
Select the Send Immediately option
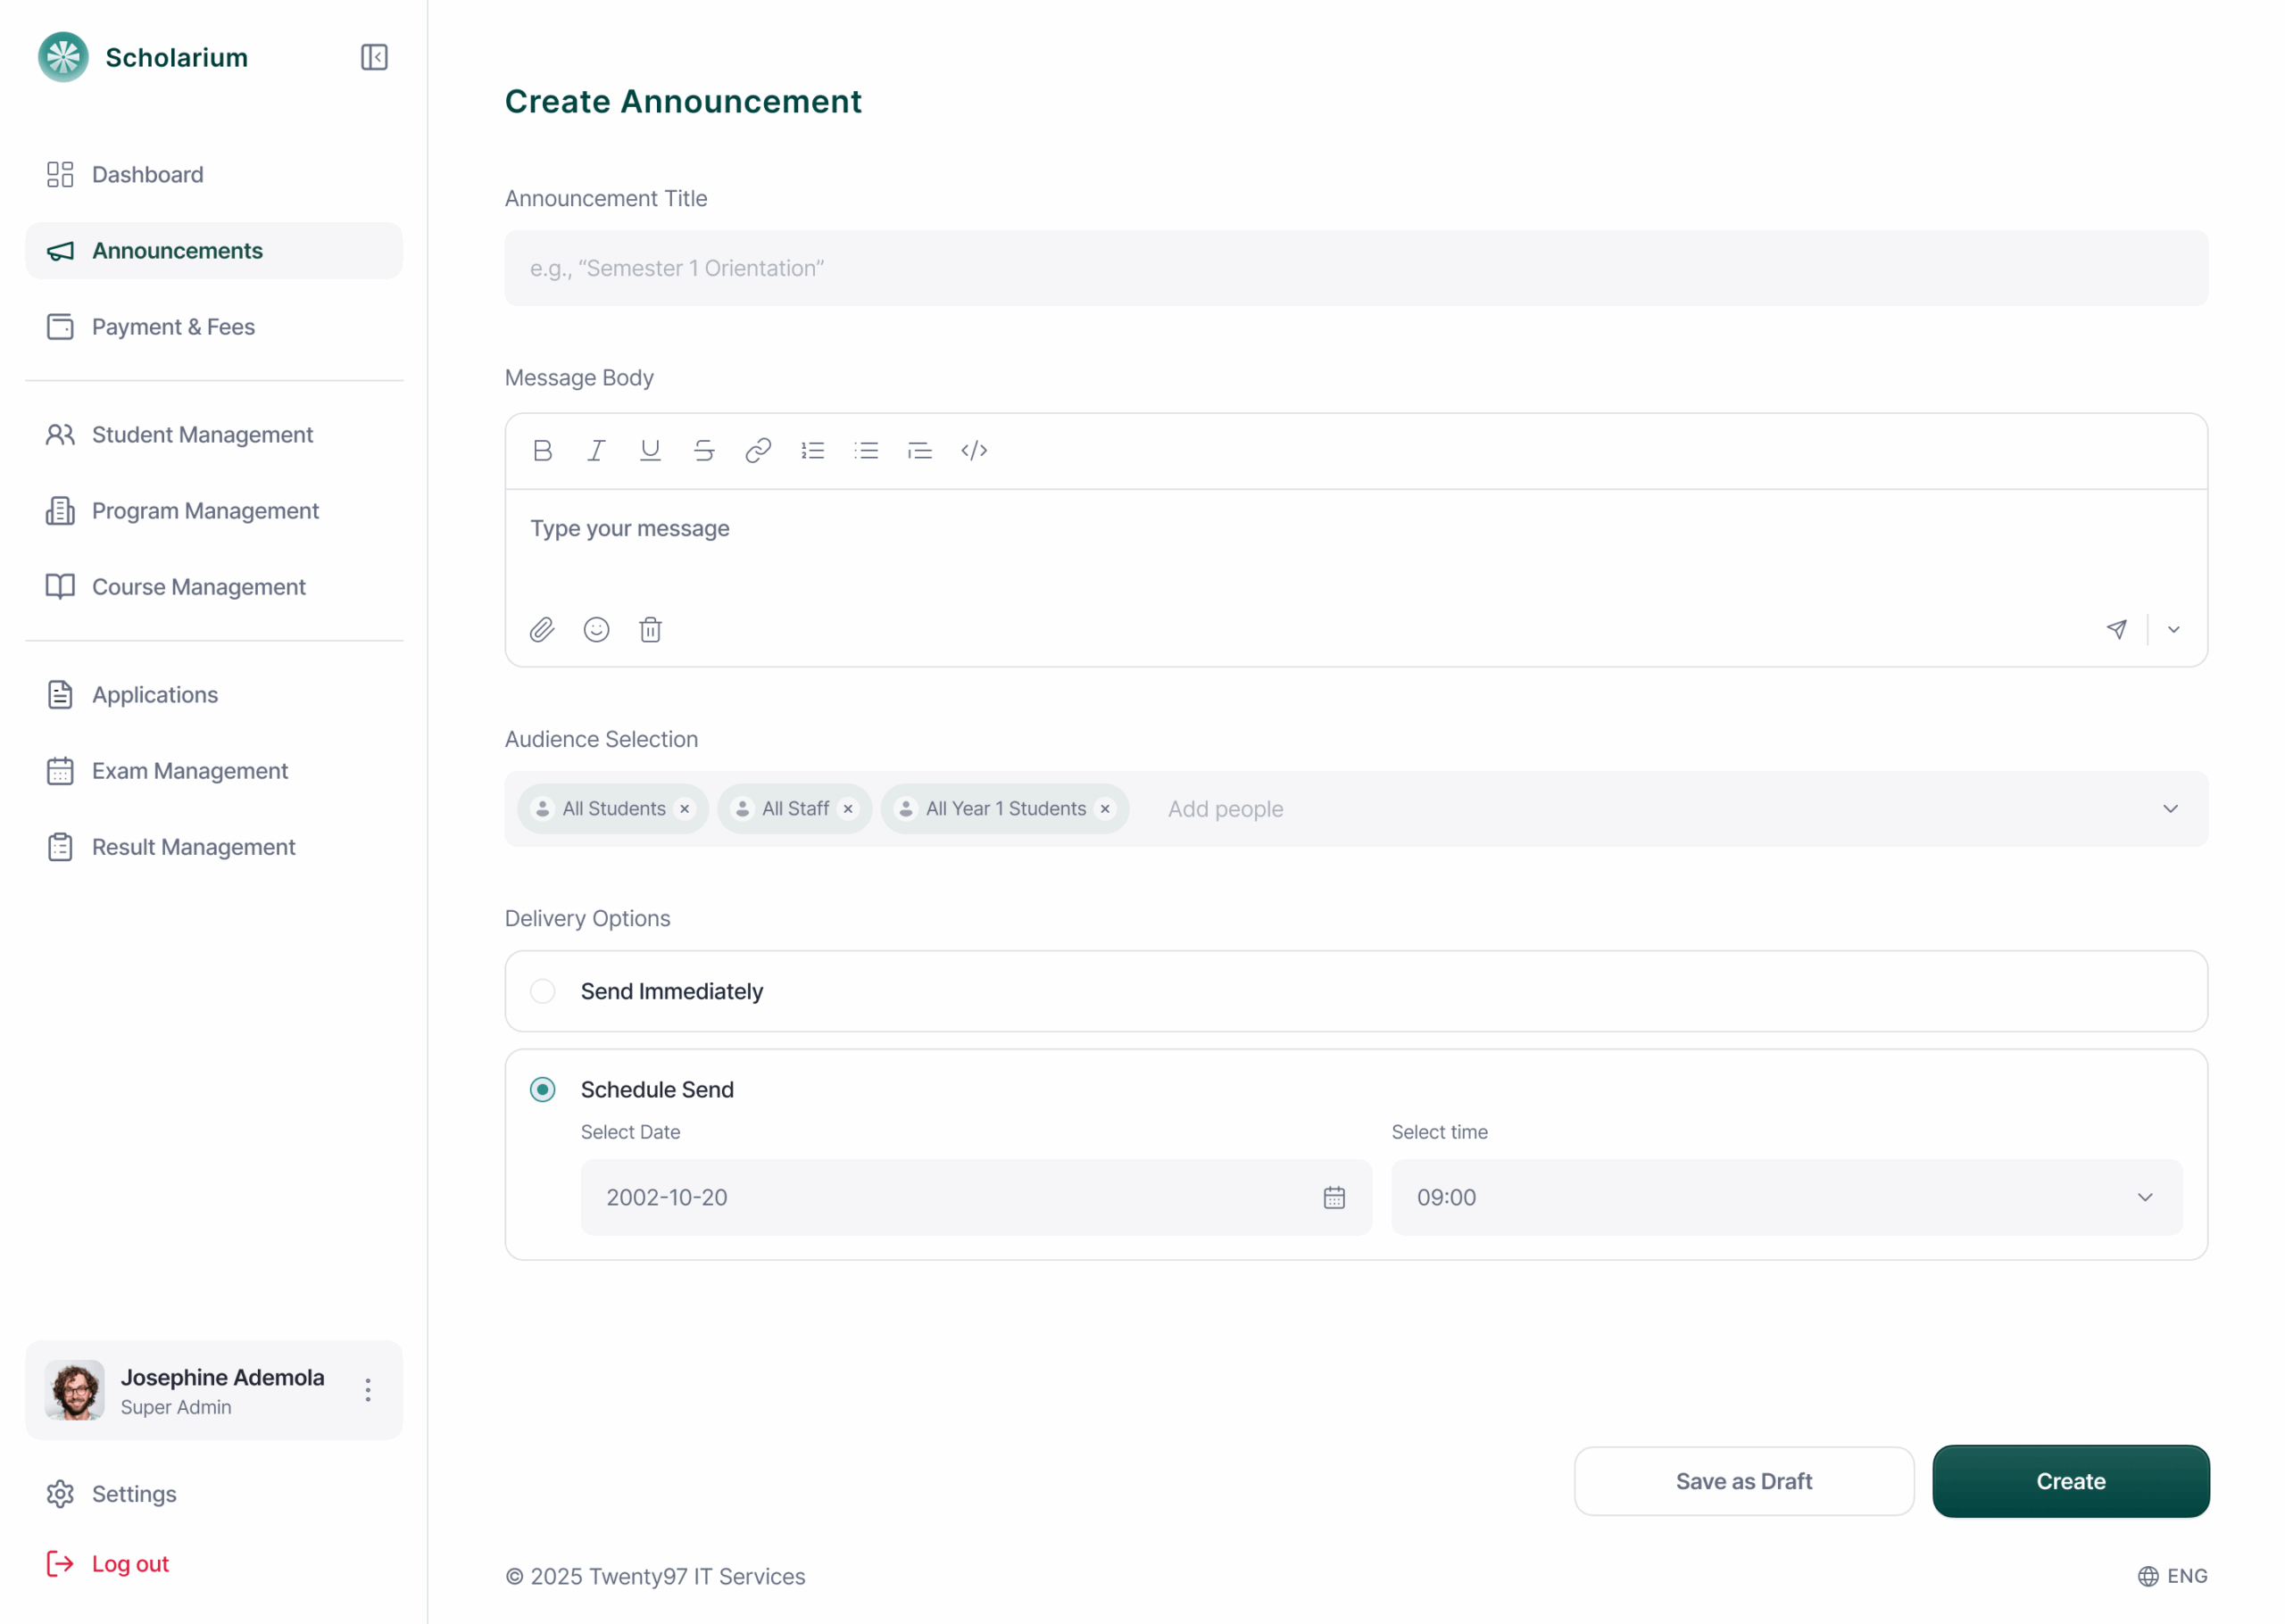(x=543, y=991)
